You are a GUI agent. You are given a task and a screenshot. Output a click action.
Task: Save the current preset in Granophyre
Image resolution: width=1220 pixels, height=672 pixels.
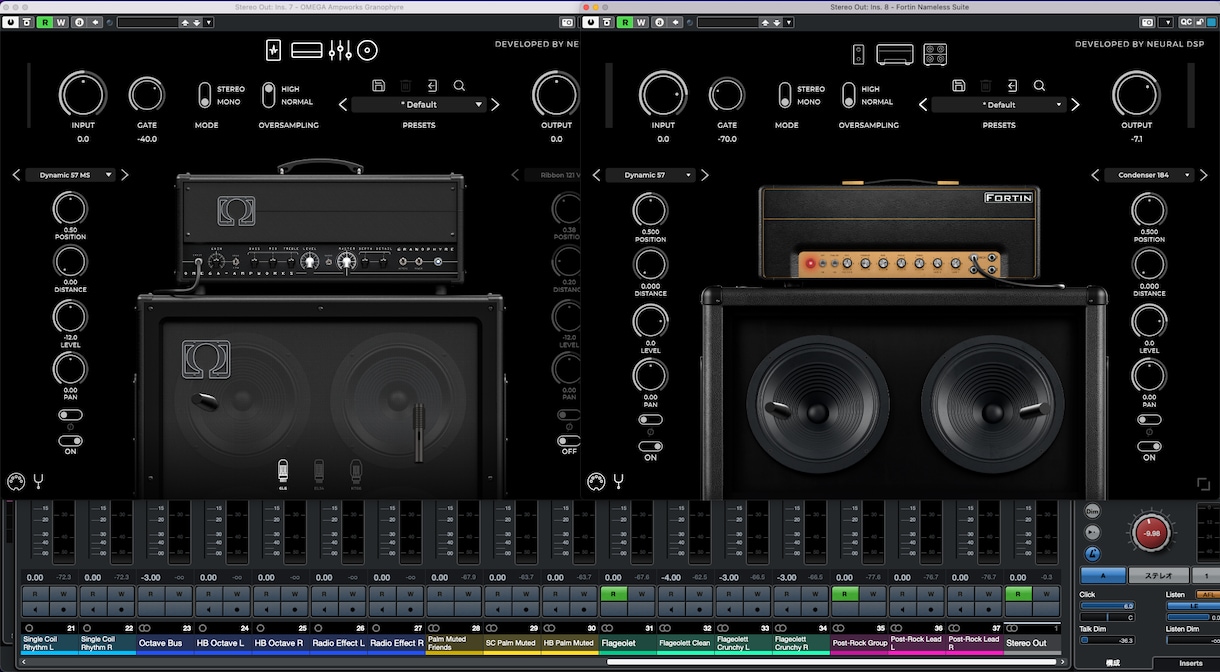click(378, 86)
